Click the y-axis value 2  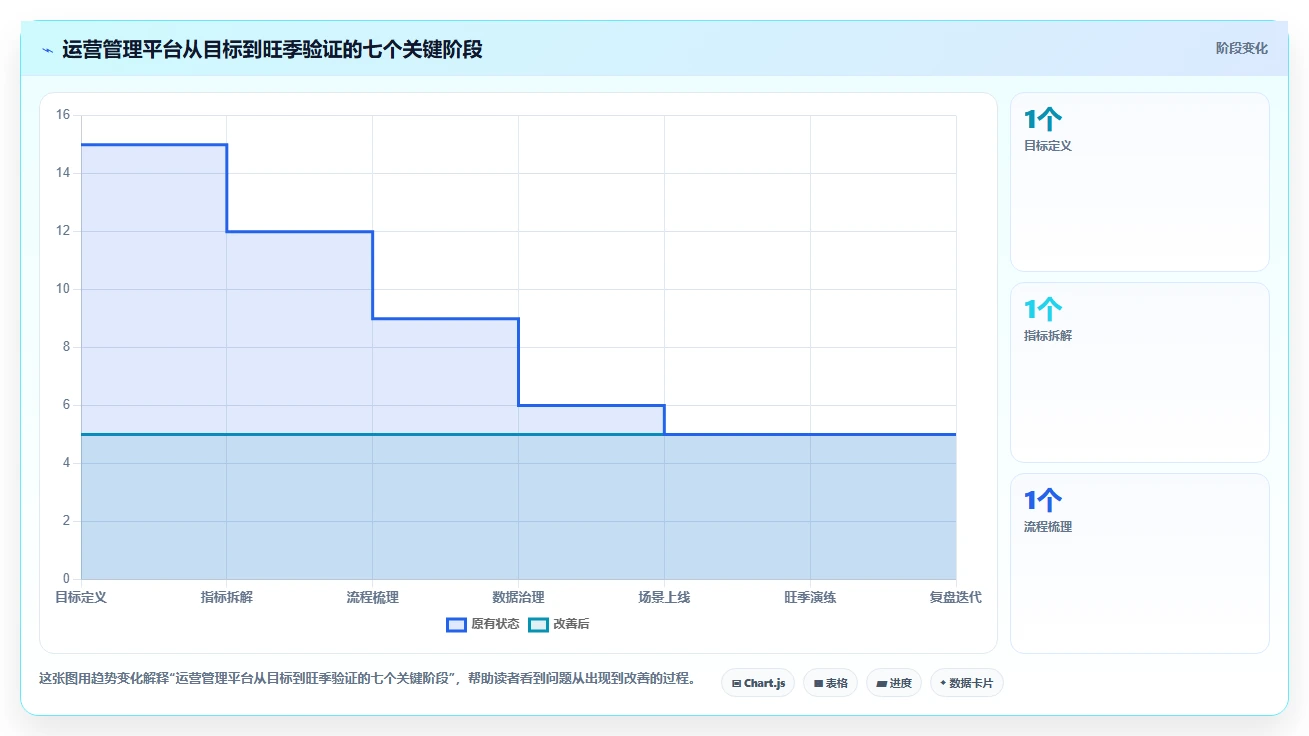point(66,521)
